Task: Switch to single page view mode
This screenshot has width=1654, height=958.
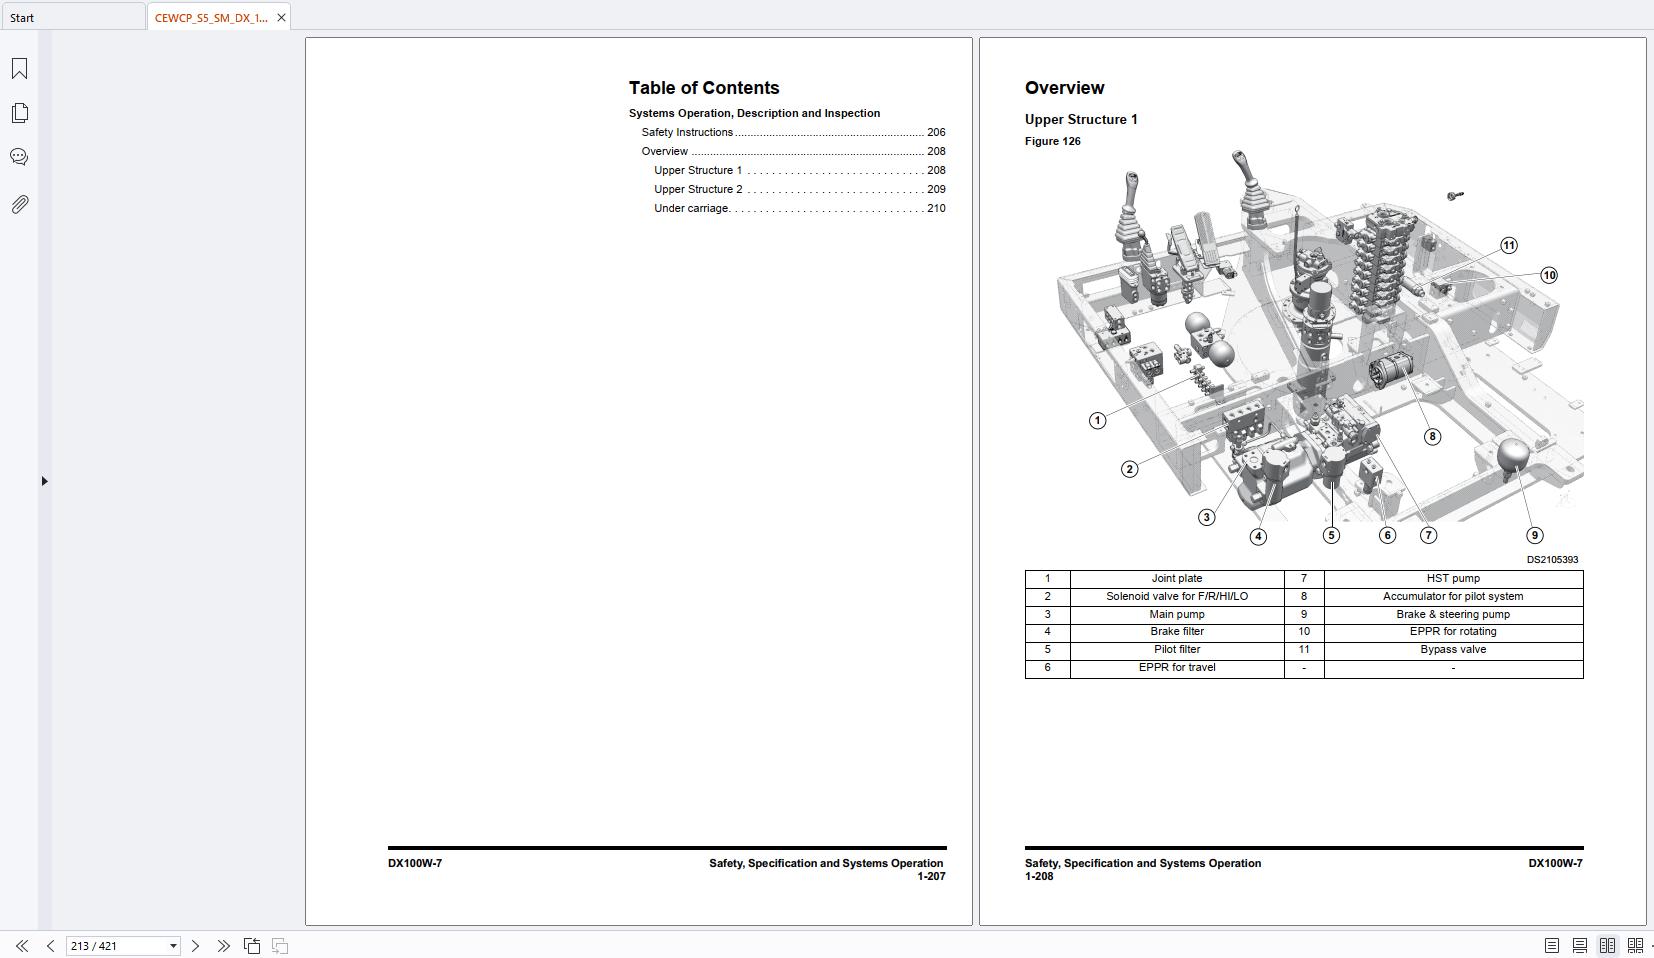Action: tap(1552, 946)
